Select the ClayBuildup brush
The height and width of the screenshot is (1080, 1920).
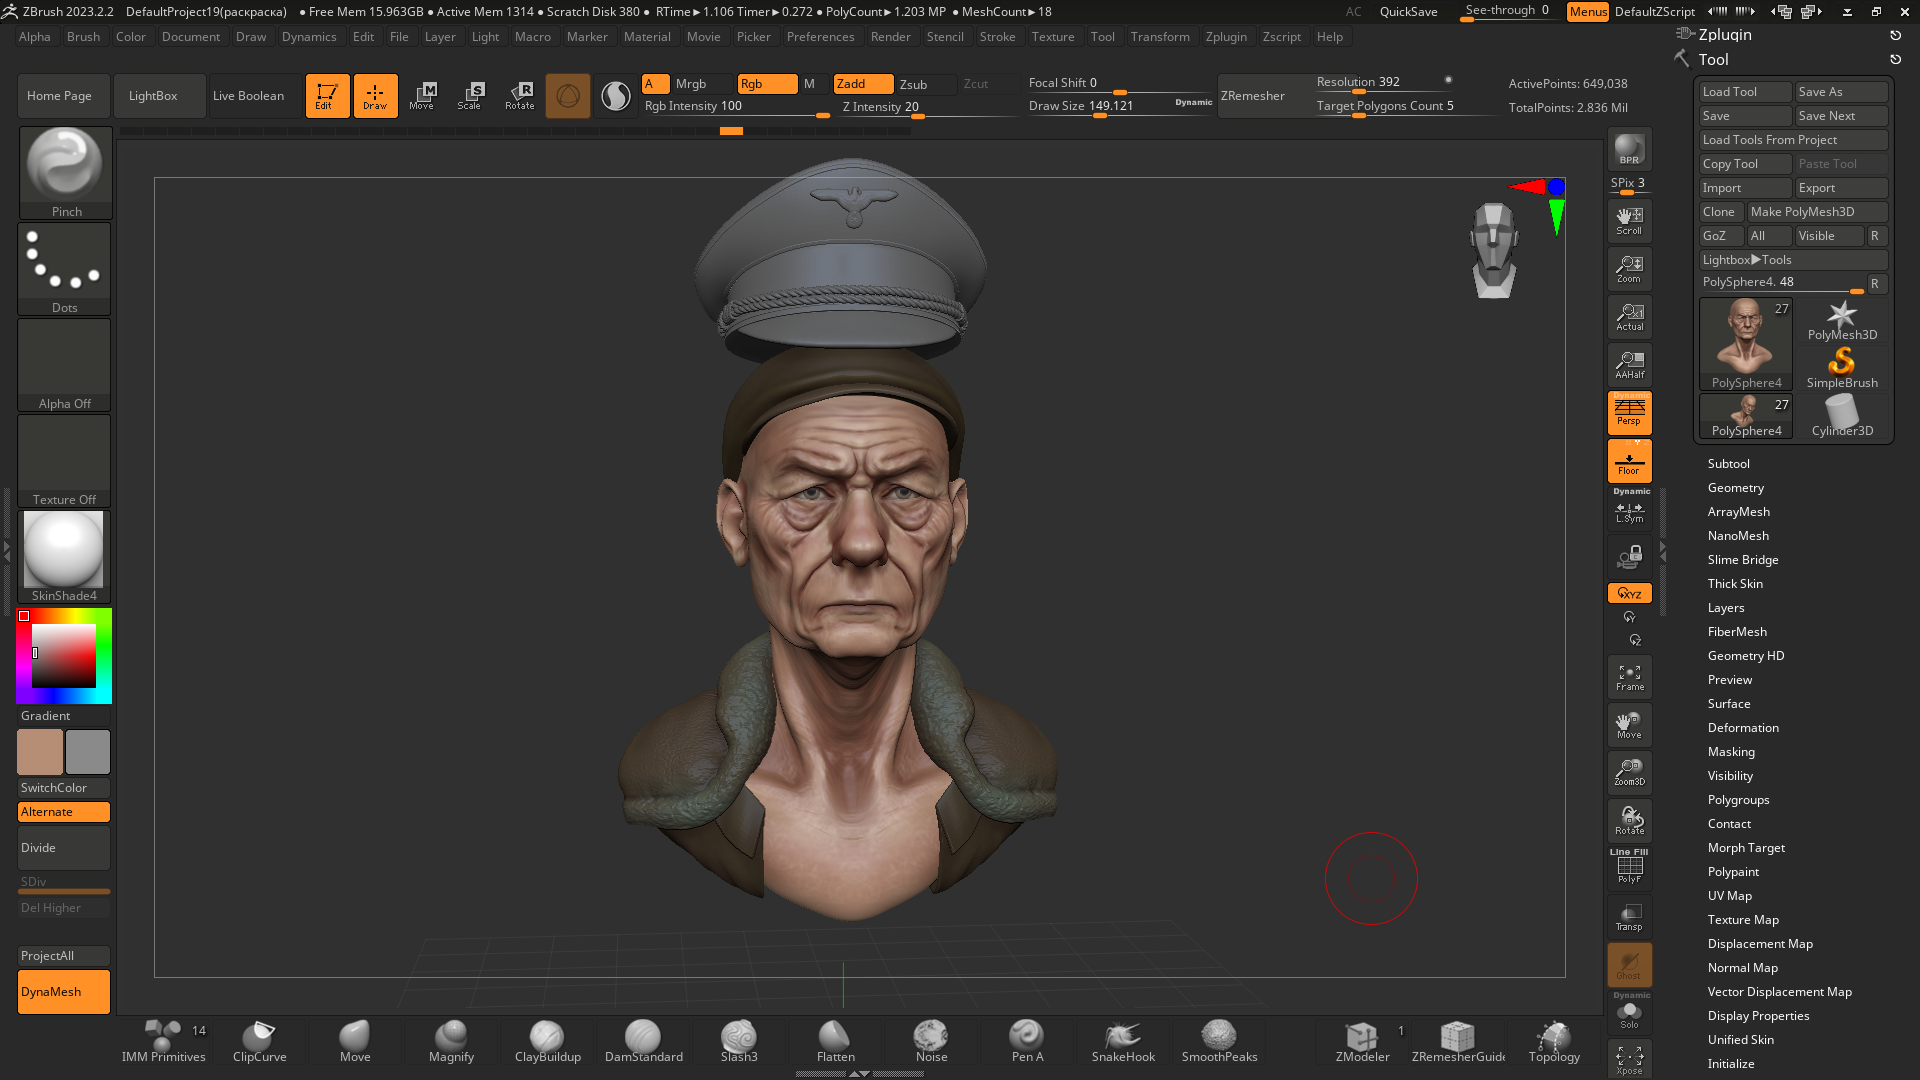[x=547, y=1041]
